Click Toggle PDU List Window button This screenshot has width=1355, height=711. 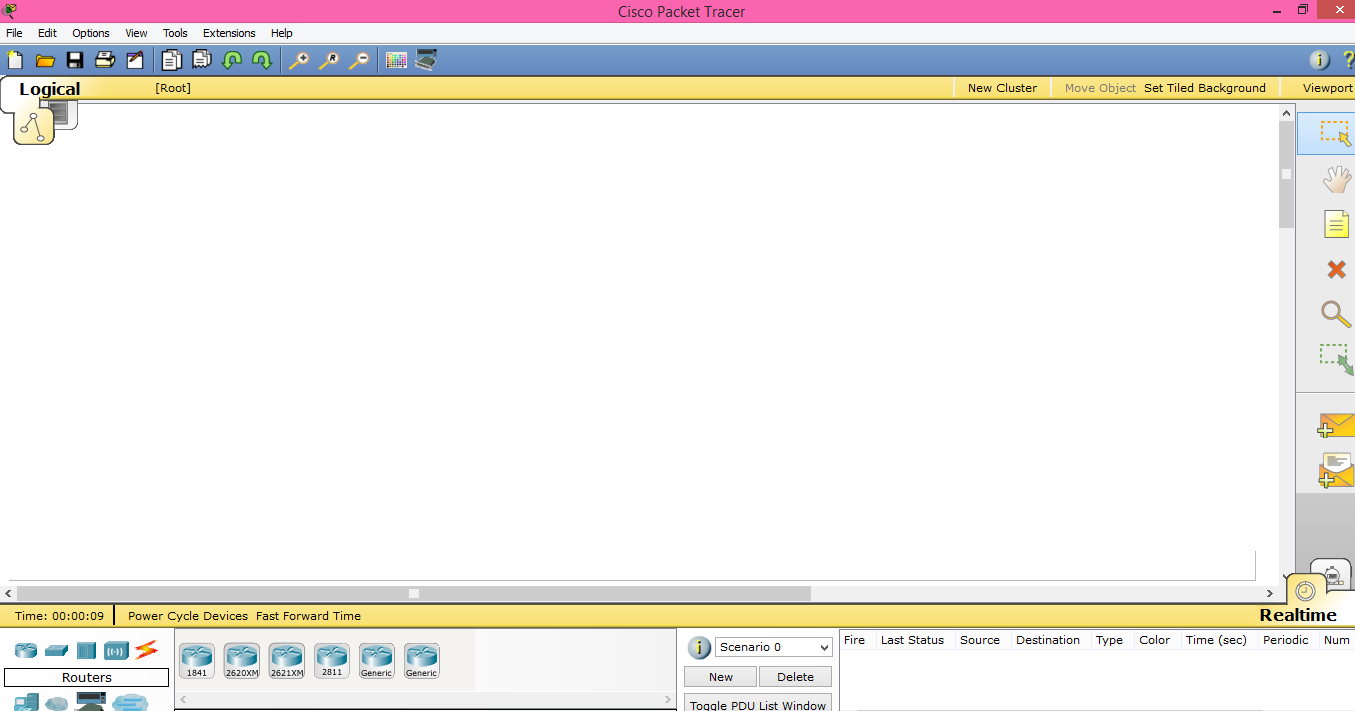[758, 703]
